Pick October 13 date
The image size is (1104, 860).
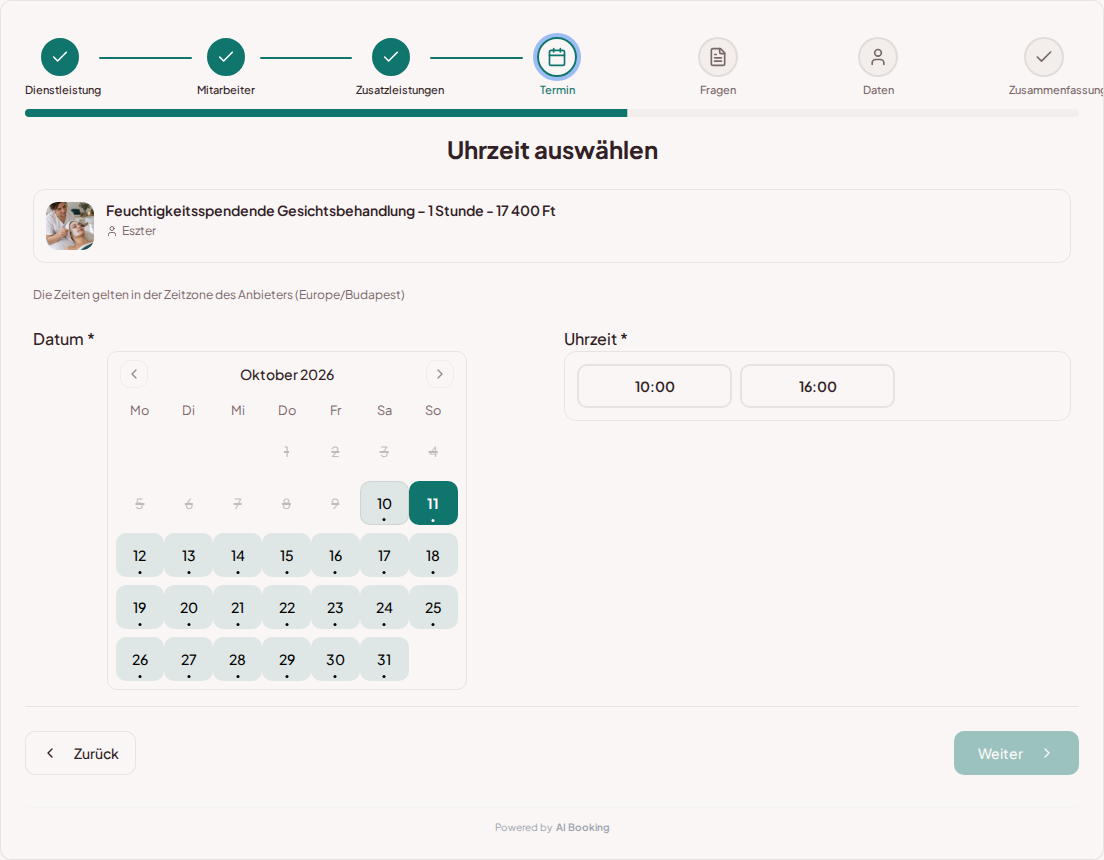point(189,555)
